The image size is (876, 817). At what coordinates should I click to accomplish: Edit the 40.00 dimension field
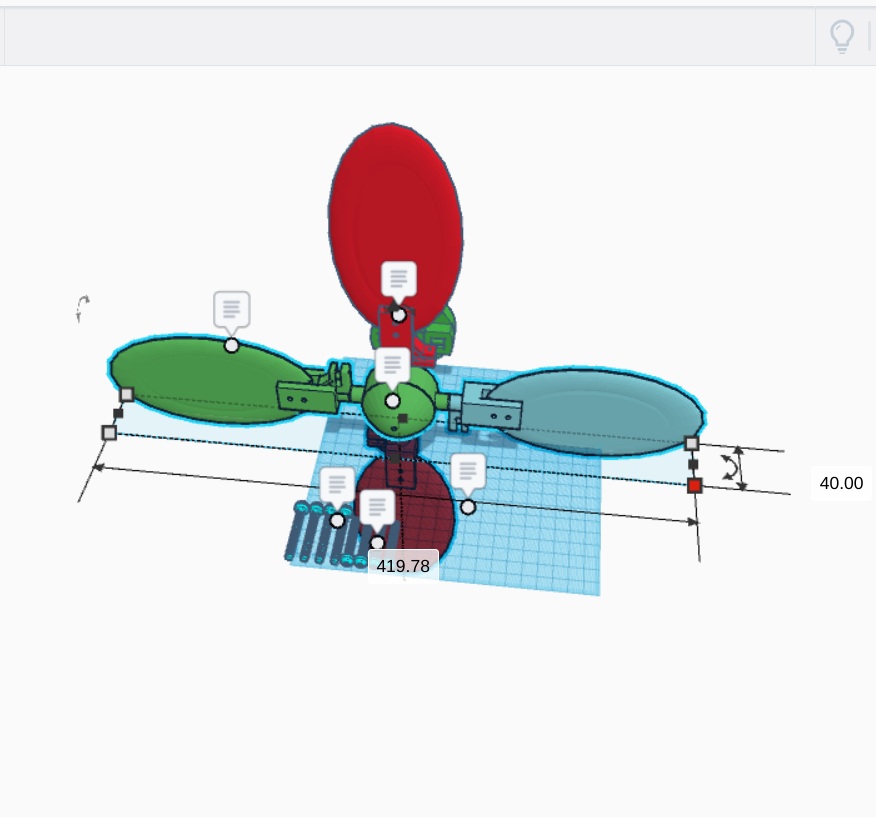pos(840,483)
